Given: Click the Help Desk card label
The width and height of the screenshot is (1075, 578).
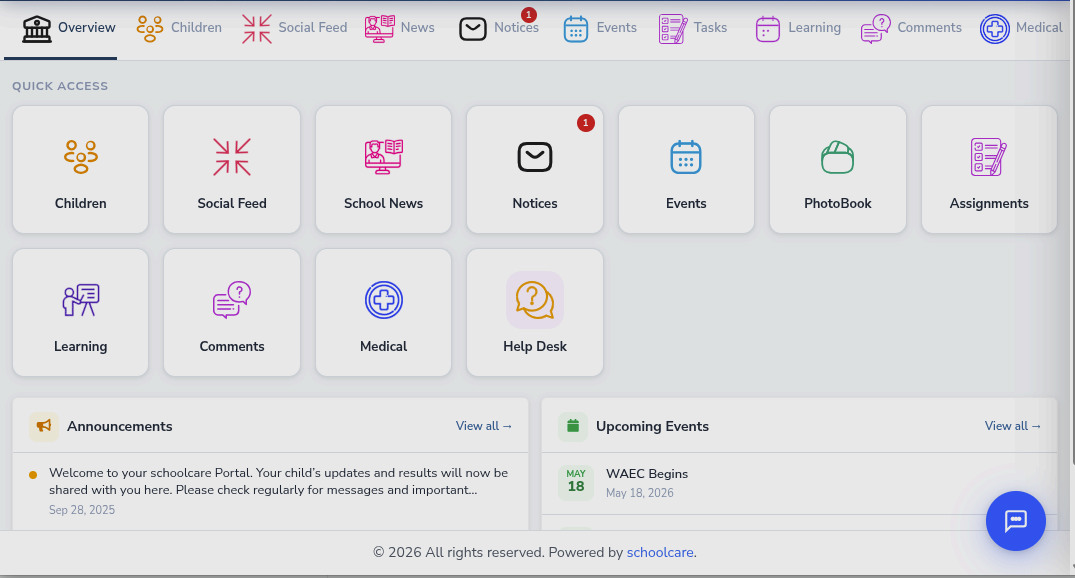Looking at the screenshot, I should tap(535, 346).
